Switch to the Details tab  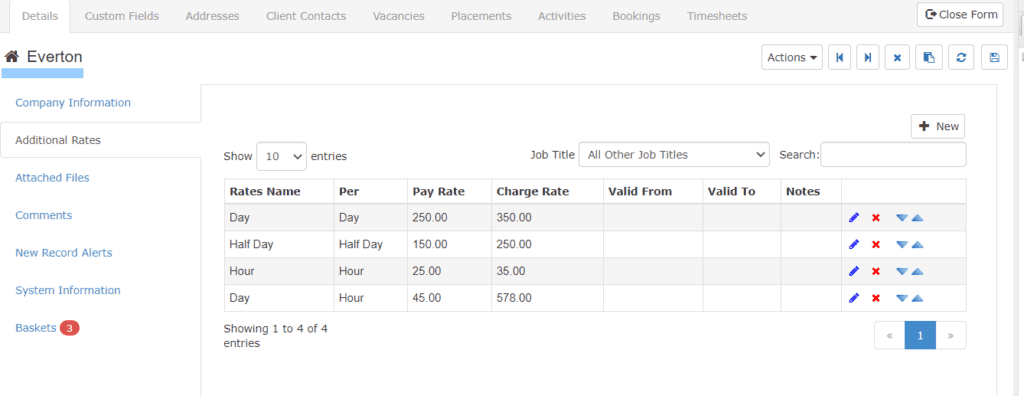coord(40,16)
